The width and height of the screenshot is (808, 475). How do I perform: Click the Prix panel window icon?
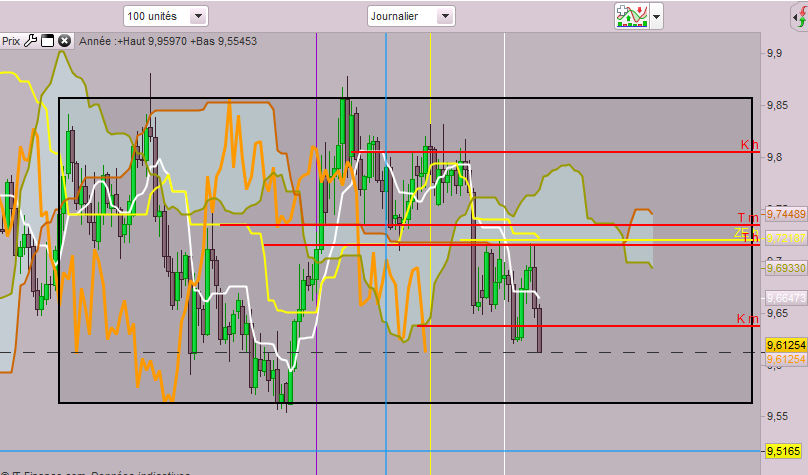pyautogui.click(x=47, y=41)
